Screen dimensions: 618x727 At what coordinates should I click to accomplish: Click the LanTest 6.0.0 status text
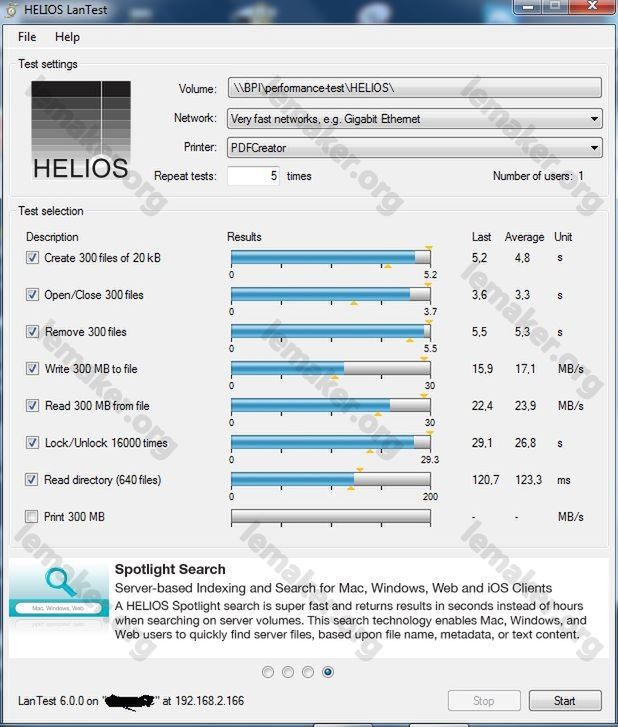[x=131, y=701]
